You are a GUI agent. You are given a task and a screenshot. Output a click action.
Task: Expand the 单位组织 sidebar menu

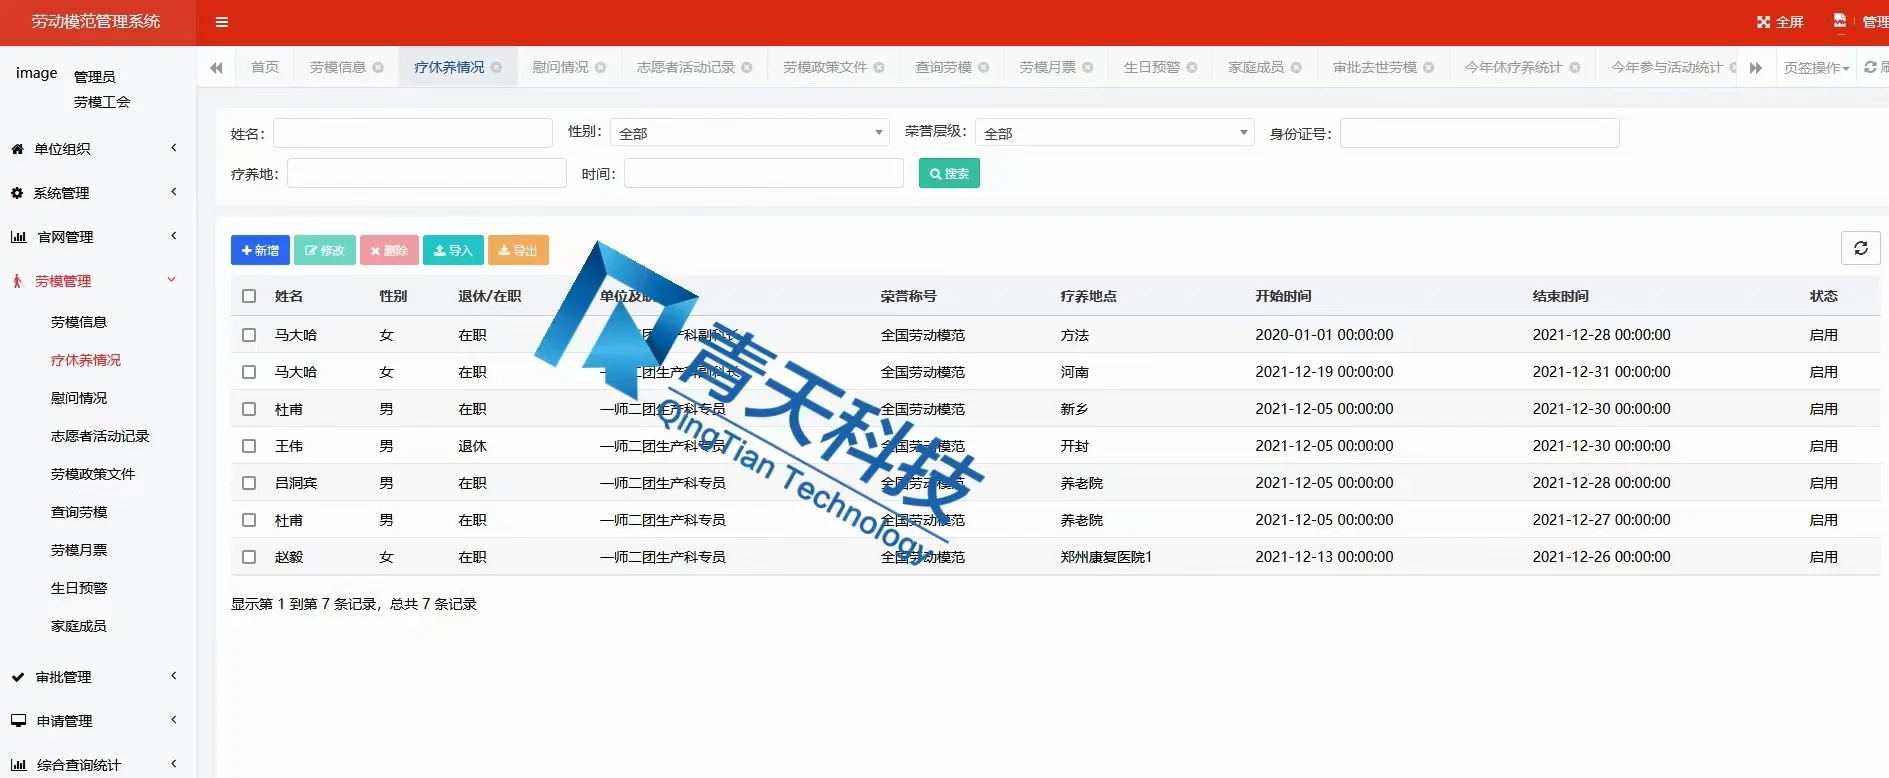98,149
